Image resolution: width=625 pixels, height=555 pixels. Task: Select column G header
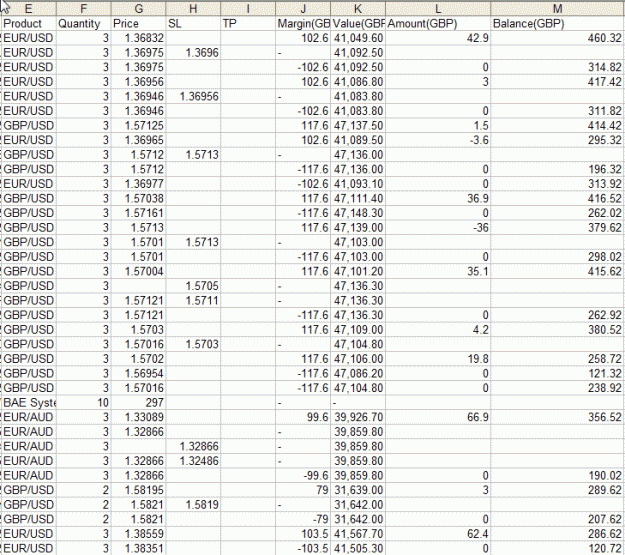point(138,8)
